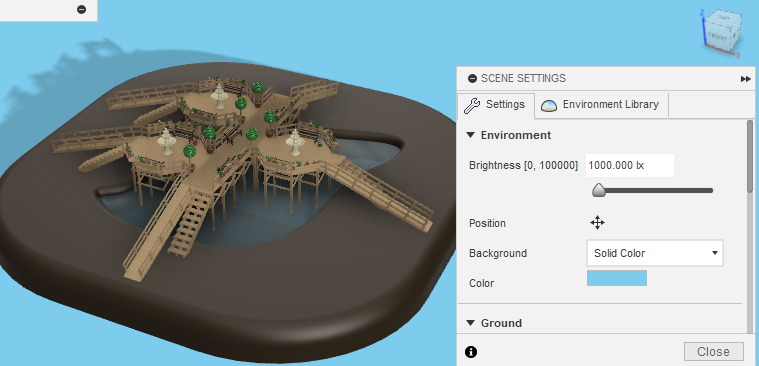Click the double-arrow expand icon in Scene Settings header
This screenshot has width=759, height=366.
pyautogui.click(x=745, y=79)
